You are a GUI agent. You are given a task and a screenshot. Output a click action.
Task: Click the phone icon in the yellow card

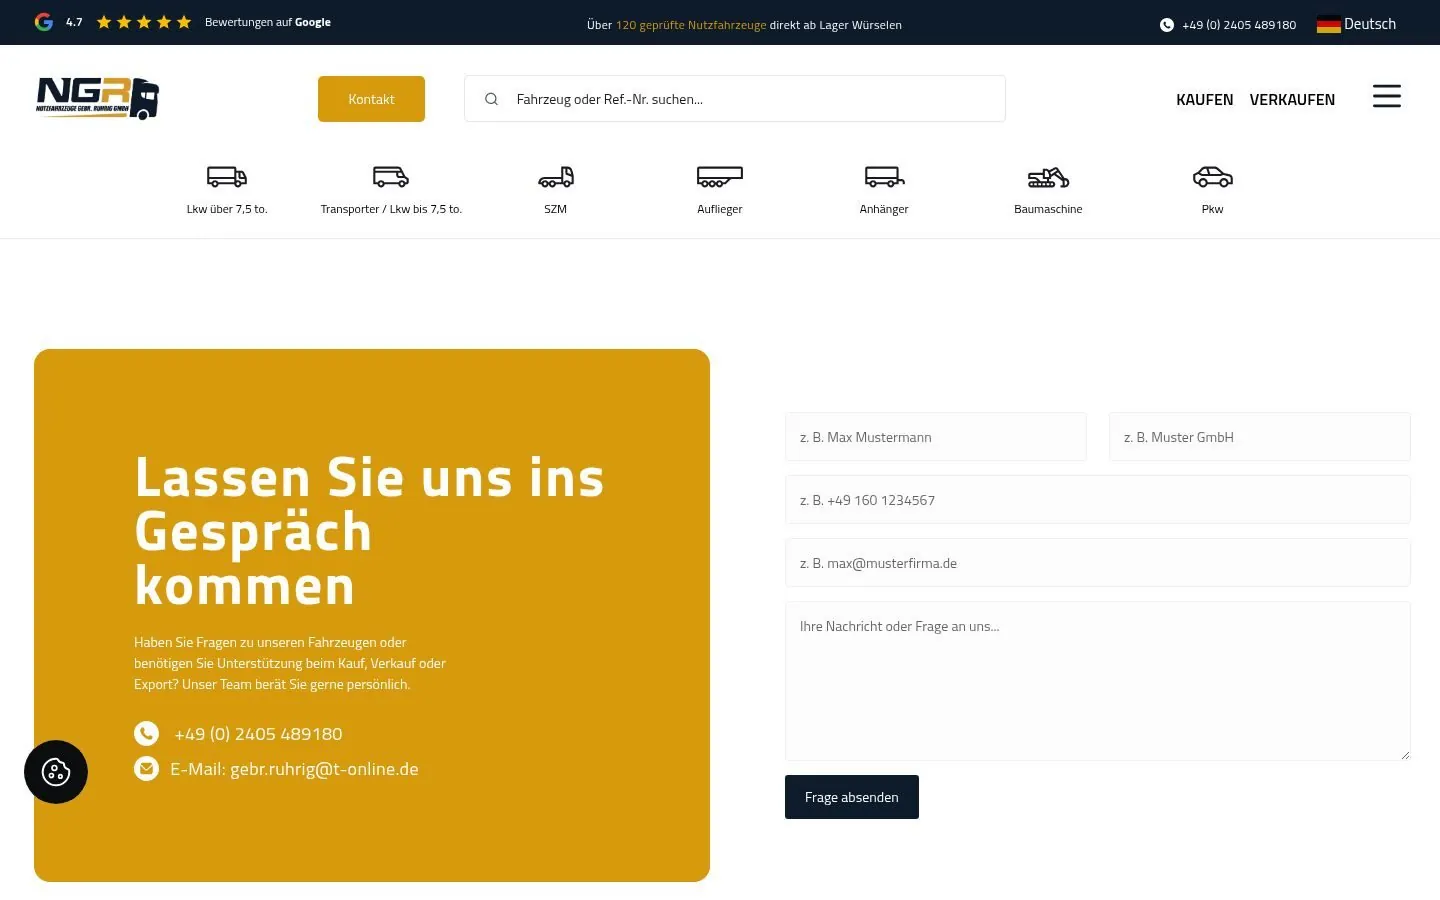pos(146,734)
